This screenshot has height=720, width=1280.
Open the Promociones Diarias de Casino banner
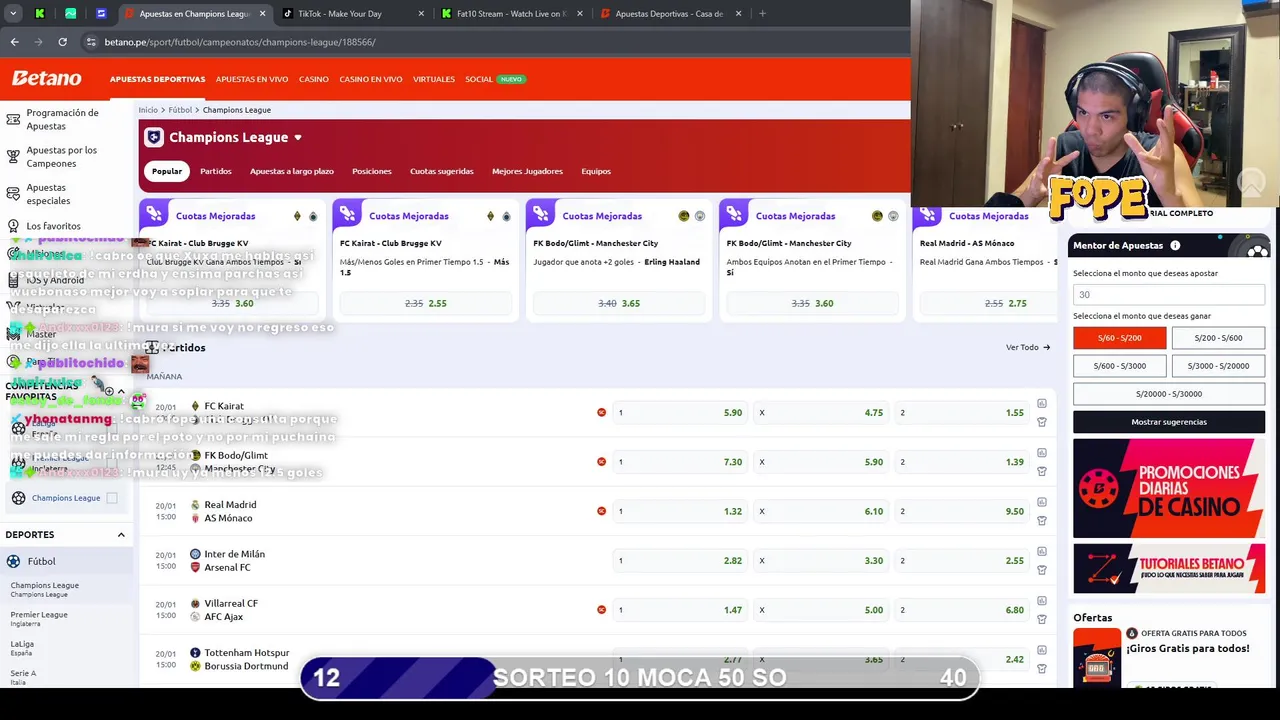(1169, 489)
